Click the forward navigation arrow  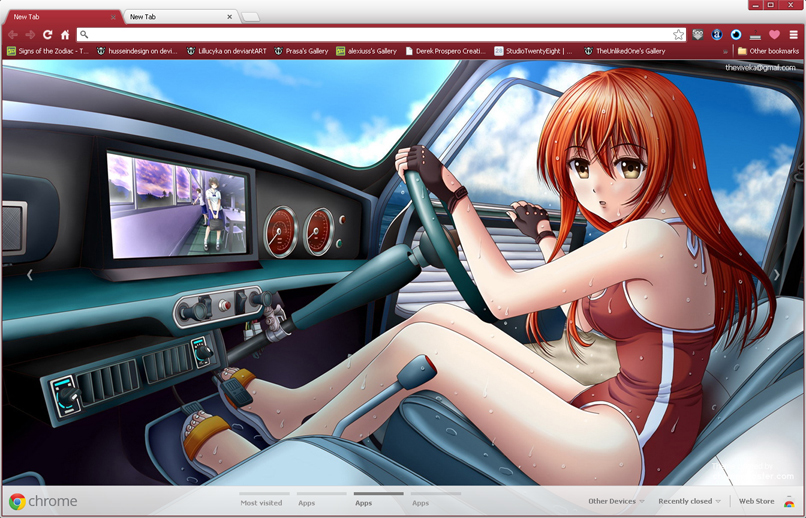[x=30, y=34]
